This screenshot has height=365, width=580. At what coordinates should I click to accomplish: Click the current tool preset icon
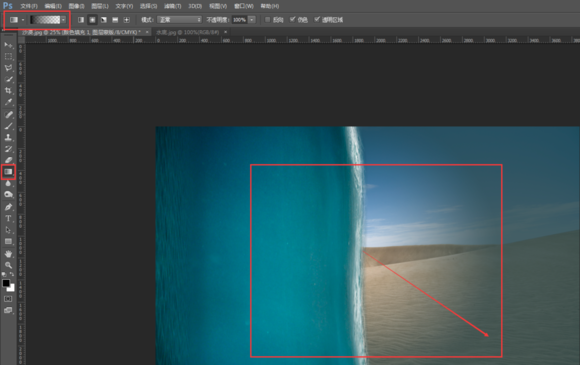tap(14, 20)
